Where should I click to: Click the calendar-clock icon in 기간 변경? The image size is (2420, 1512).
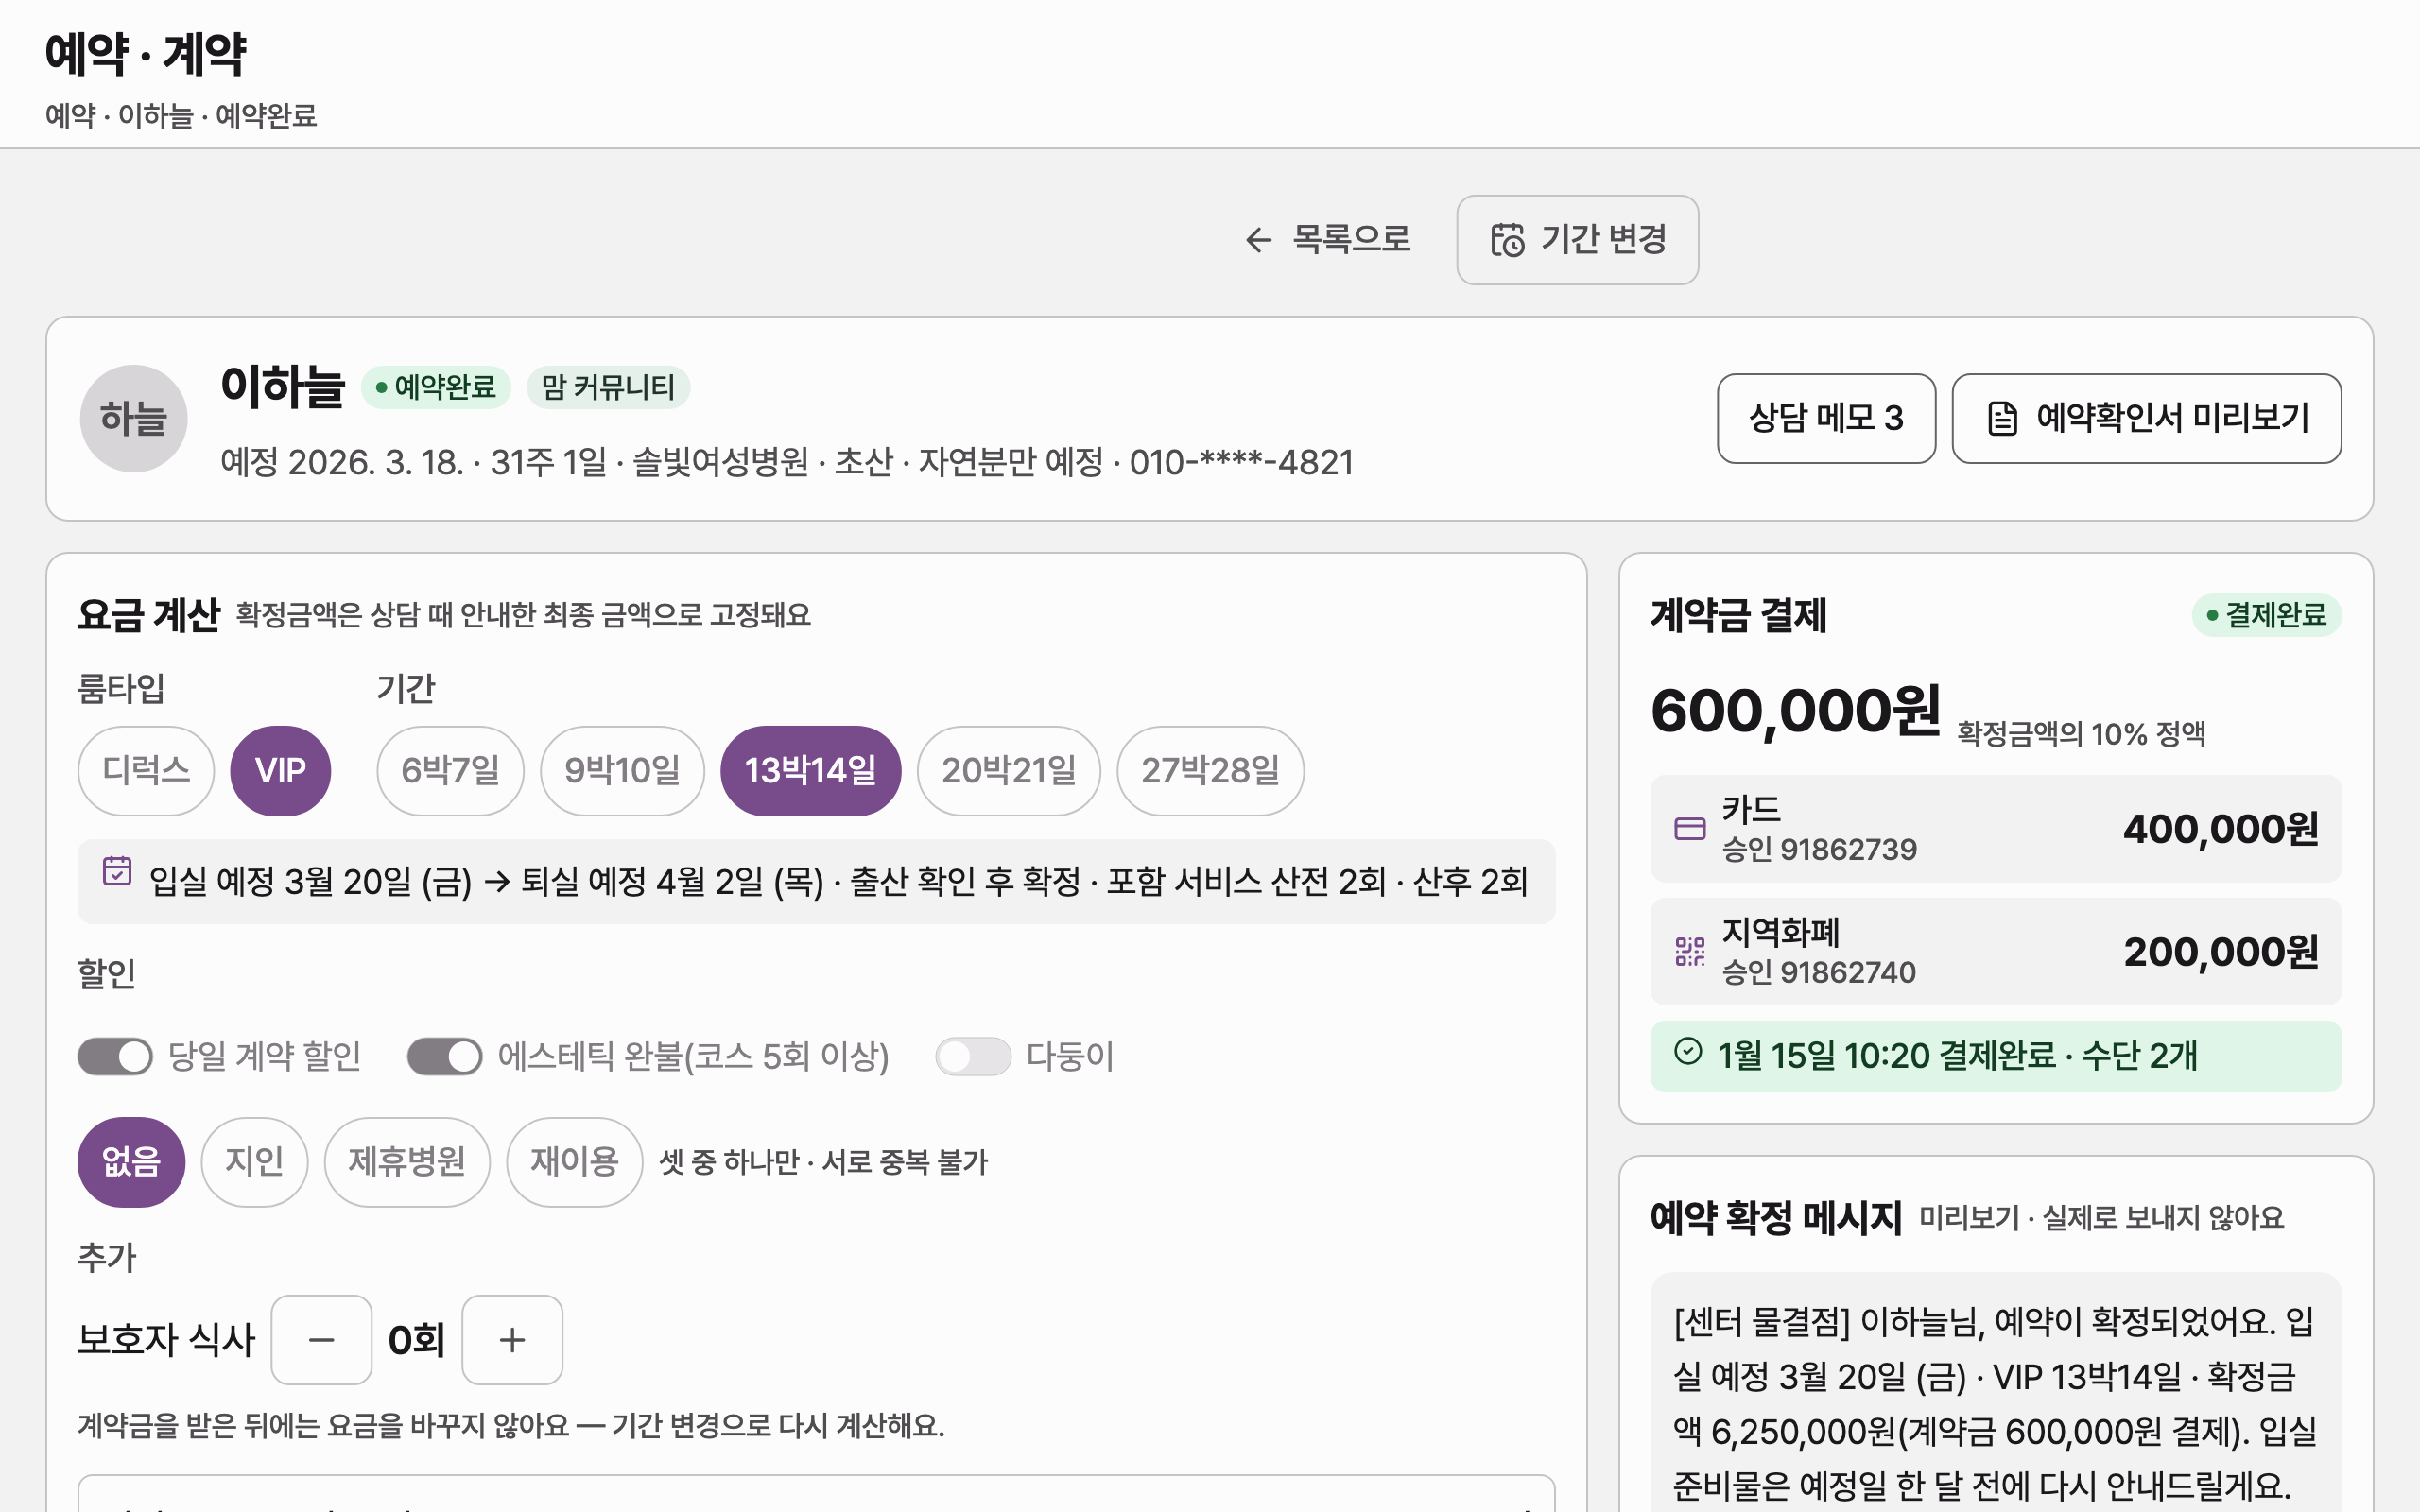(1507, 240)
